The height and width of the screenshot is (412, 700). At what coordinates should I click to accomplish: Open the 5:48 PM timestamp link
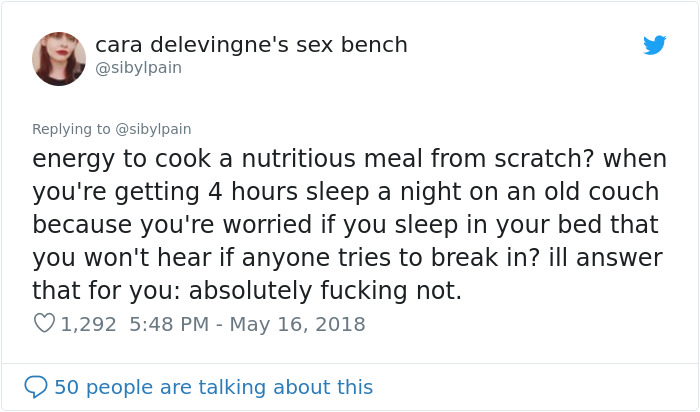[x=168, y=324]
